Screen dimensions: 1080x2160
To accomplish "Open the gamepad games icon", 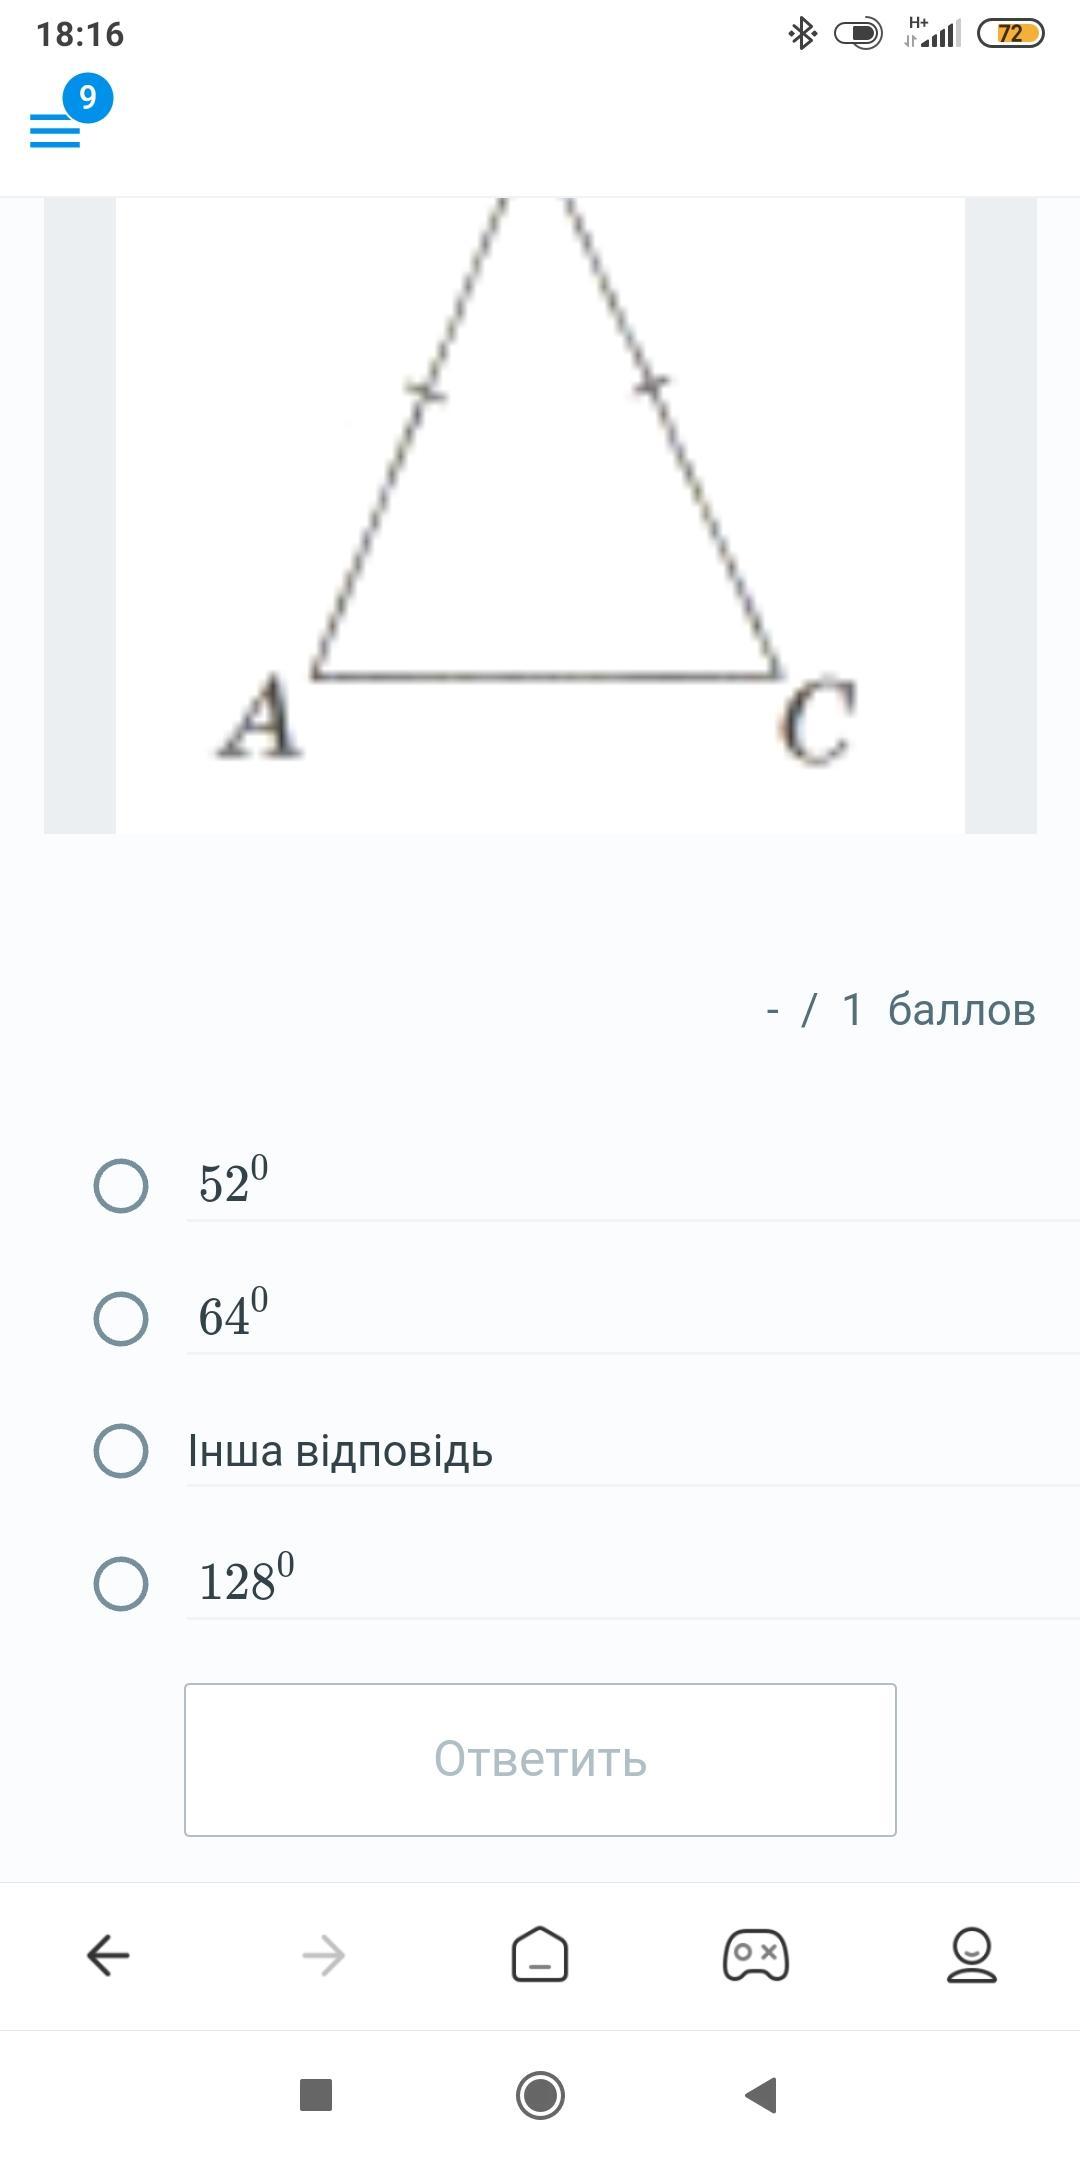I will (756, 1955).
